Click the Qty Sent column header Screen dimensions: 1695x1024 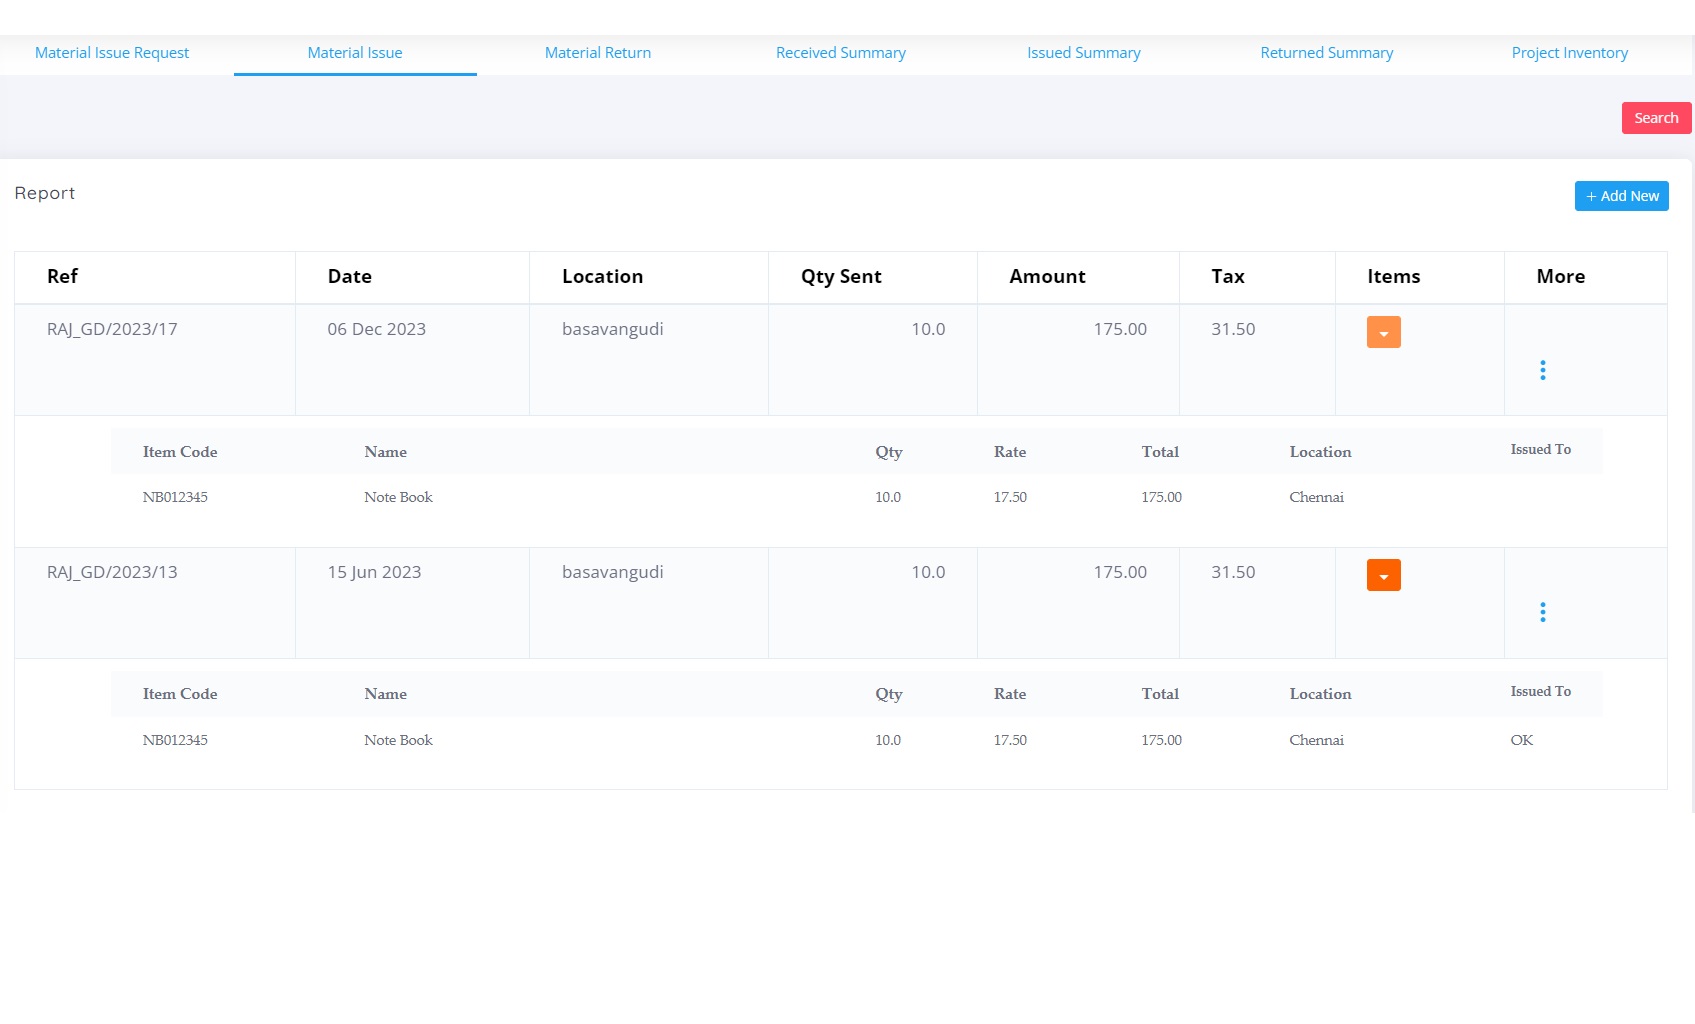click(841, 277)
